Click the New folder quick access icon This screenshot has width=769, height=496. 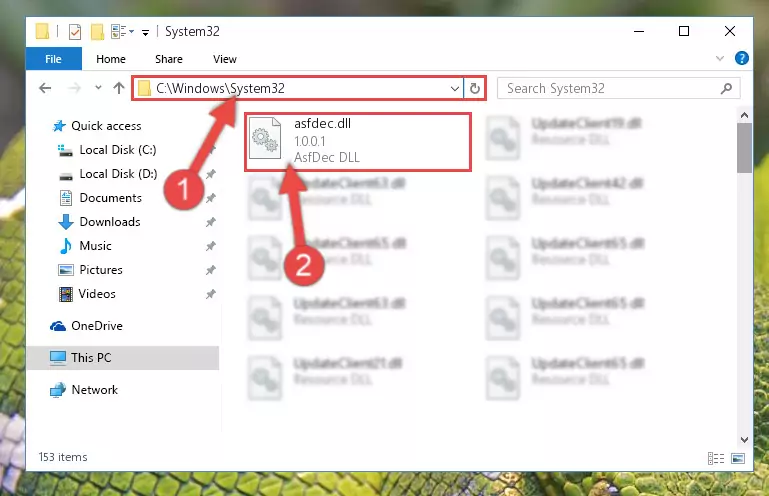[97, 32]
